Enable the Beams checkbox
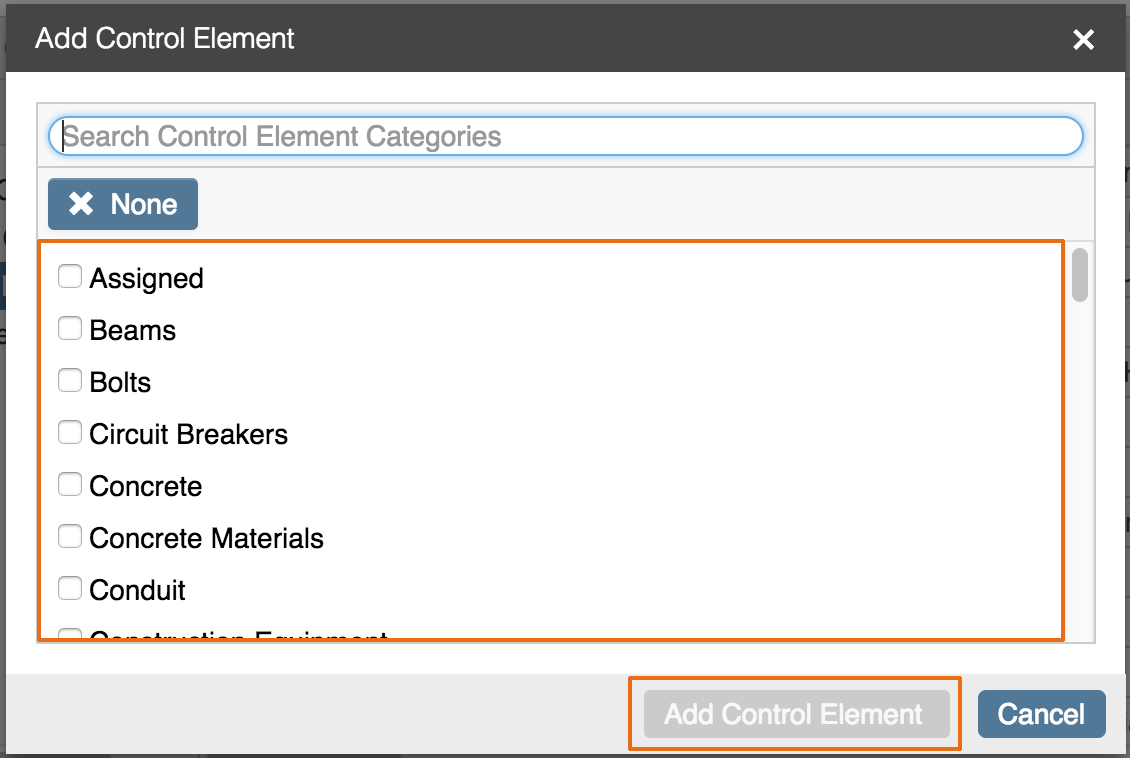The height and width of the screenshot is (758, 1130). point(70,328)
